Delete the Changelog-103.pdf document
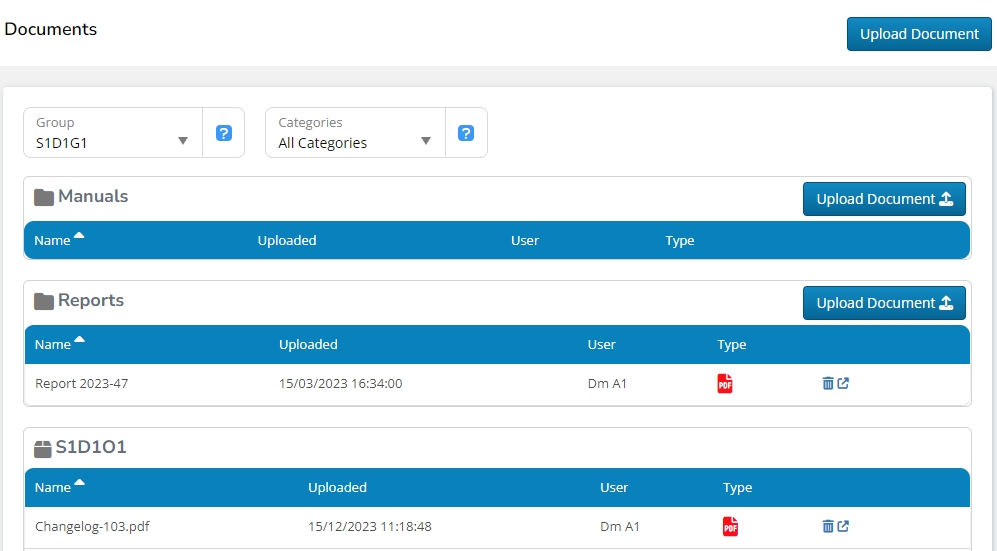This screenshot has height=551, width=997. pos(828,526)
